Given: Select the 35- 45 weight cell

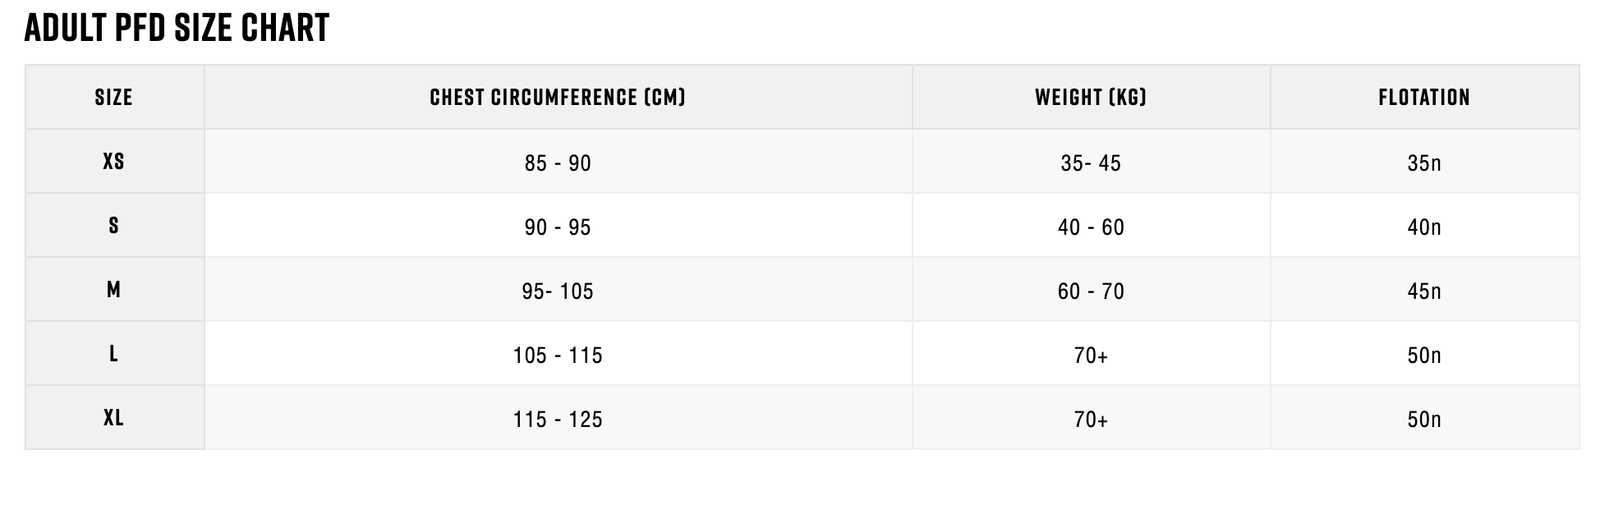Looking at the screenshot, I should point(1091,163).
